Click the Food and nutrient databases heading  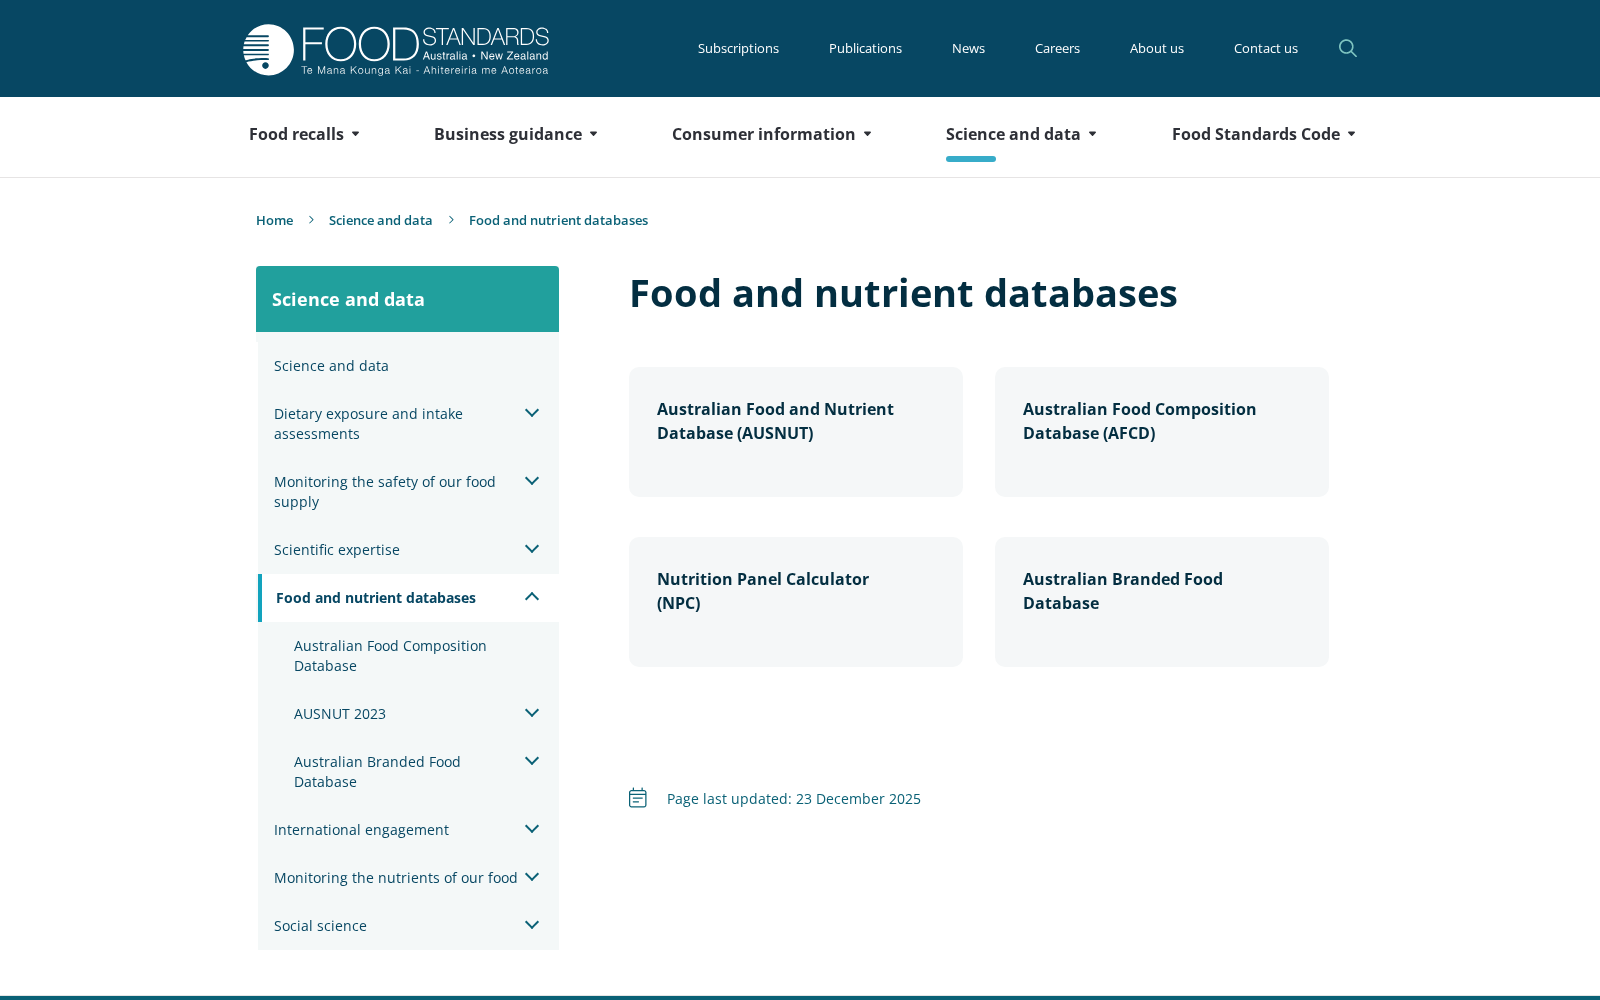[x=903, y=293]
